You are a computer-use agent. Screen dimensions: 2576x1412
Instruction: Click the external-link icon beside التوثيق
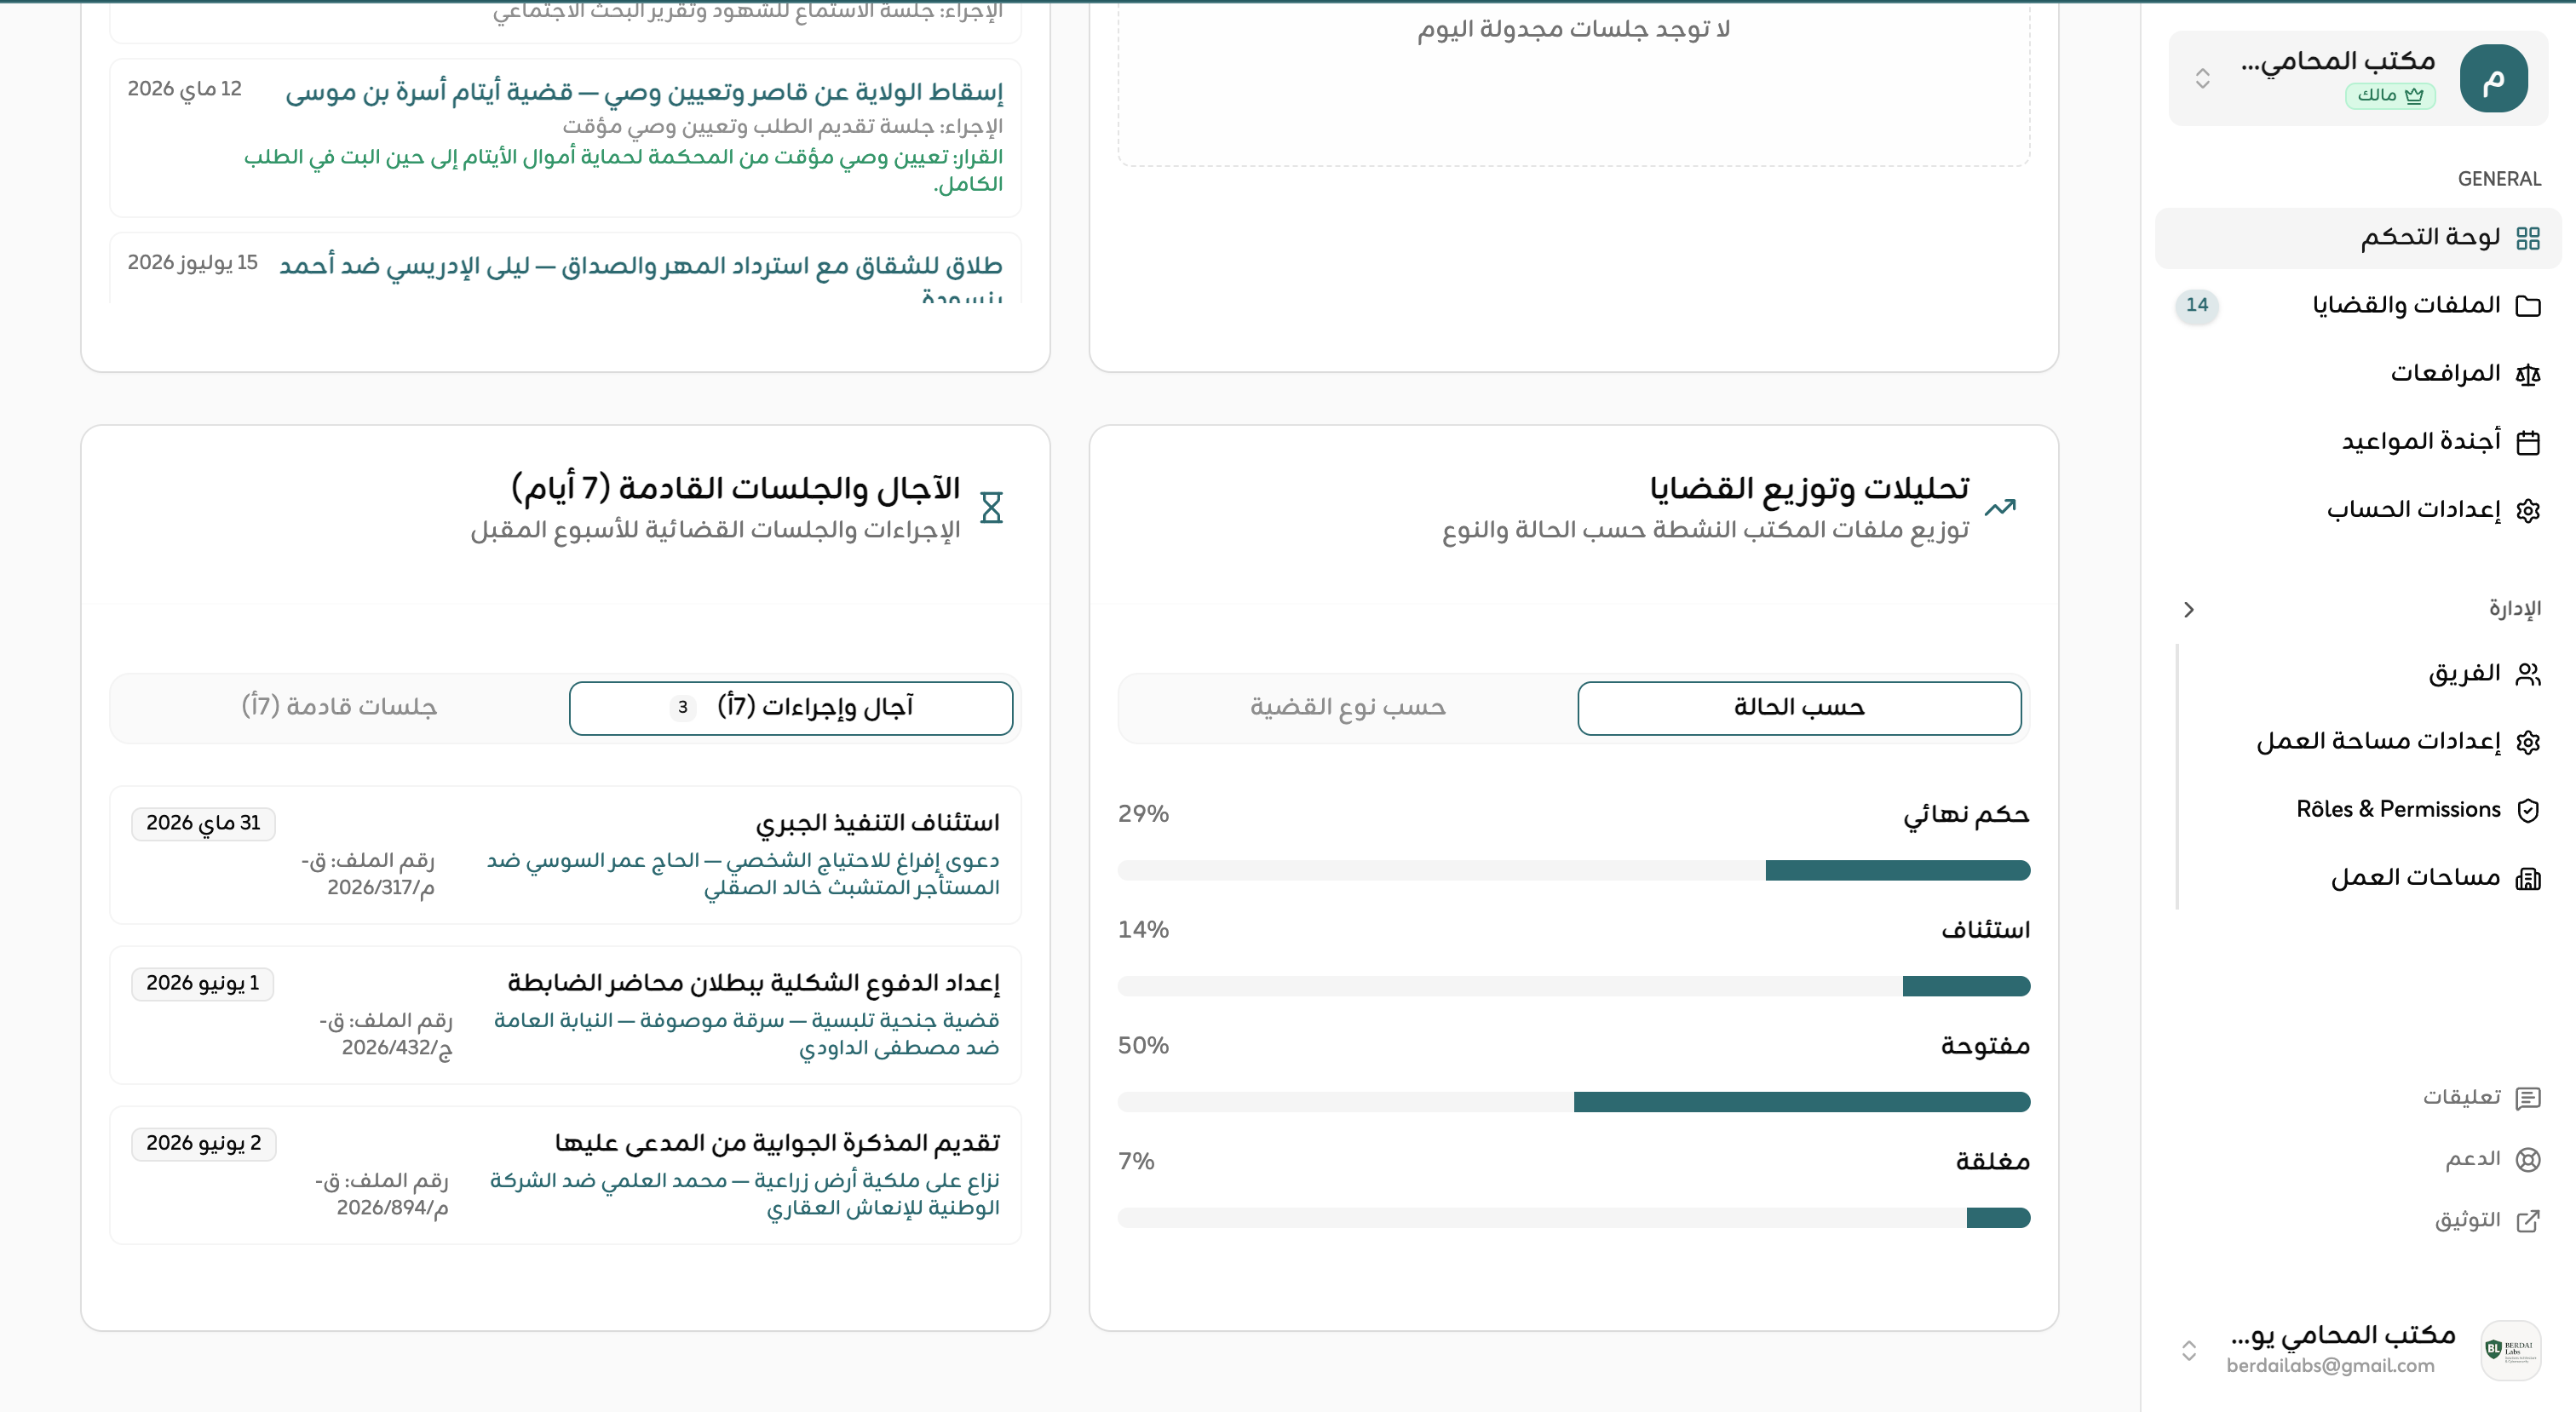pos(2527,1220)
